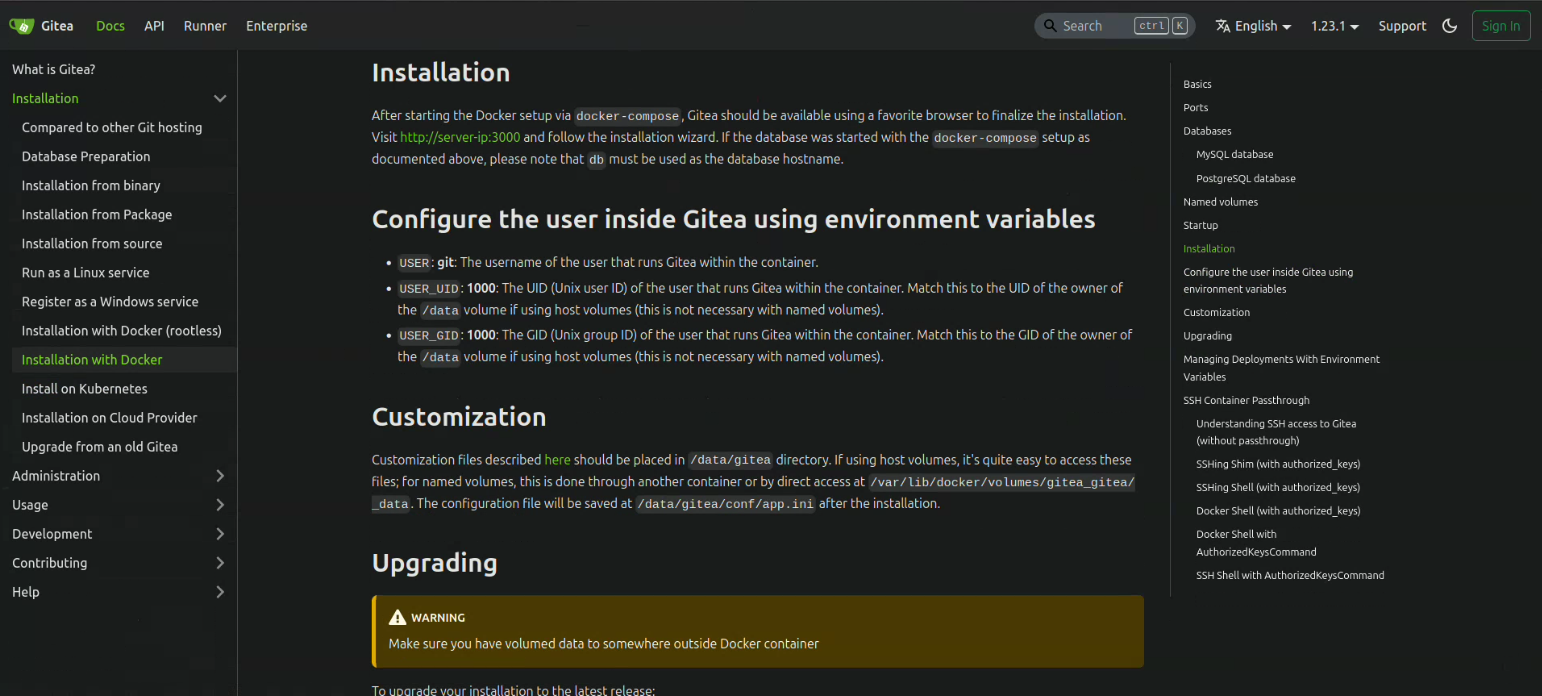Jump to SSHing Shim (with authorized_keys)
The width and height of the screenshot is (1542, 696).
[1278, 464]
